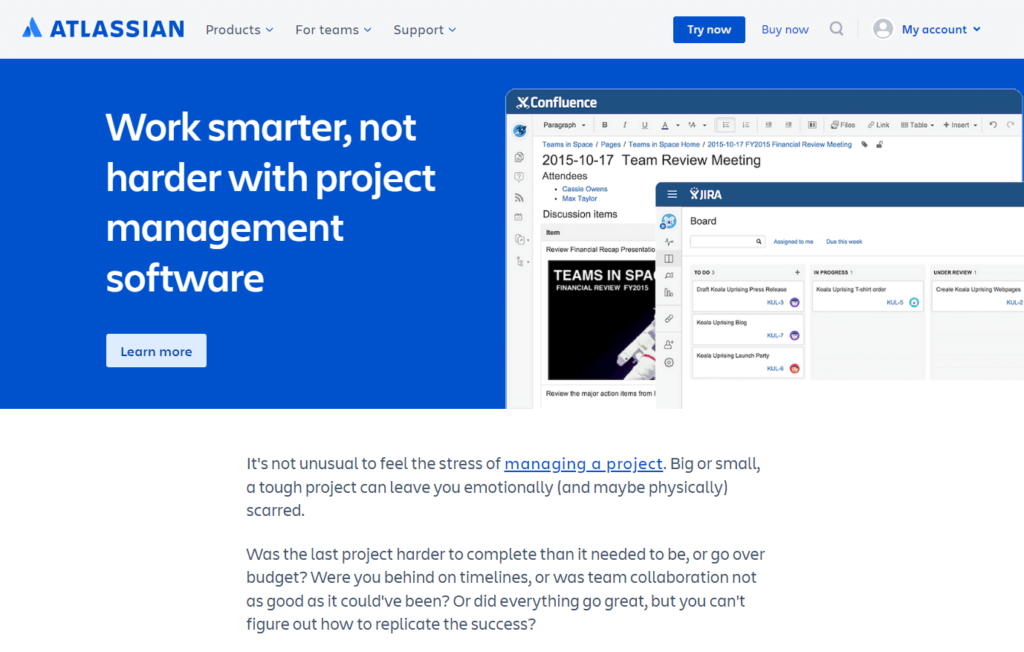1024x652 pixels.
Task: Open the Table dropdown in Confluence toolbar
Action: pyautogui.click(x=918, y=125)
